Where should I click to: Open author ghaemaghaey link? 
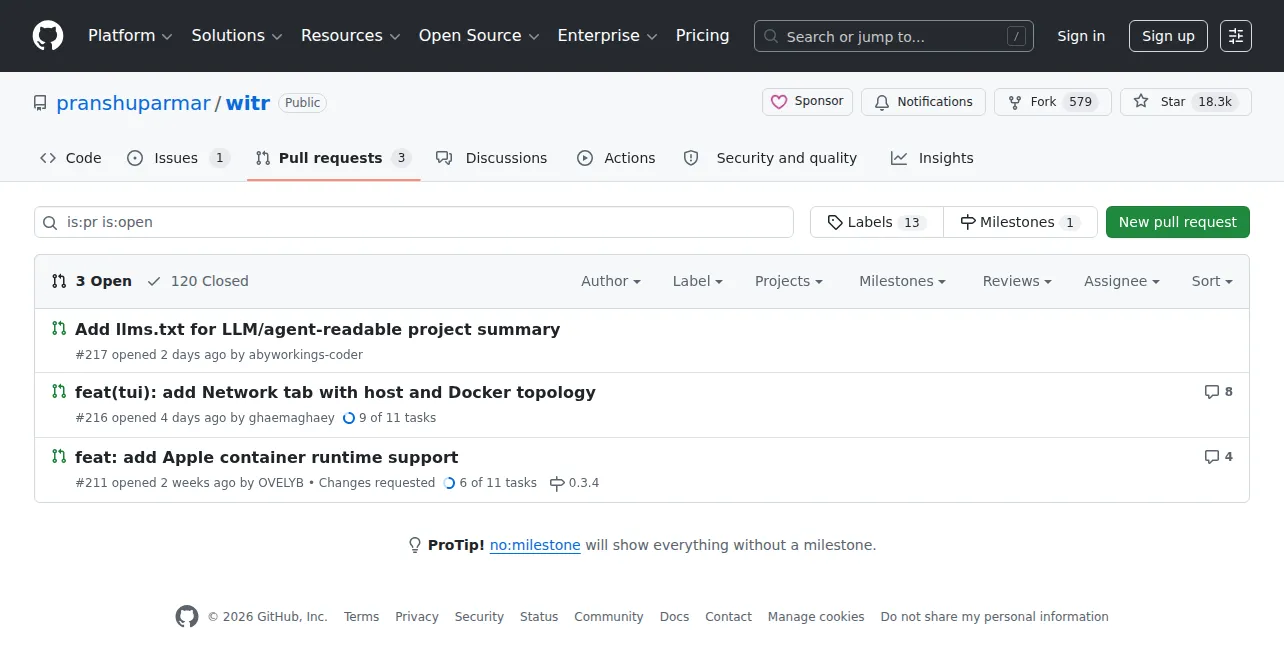292,418
